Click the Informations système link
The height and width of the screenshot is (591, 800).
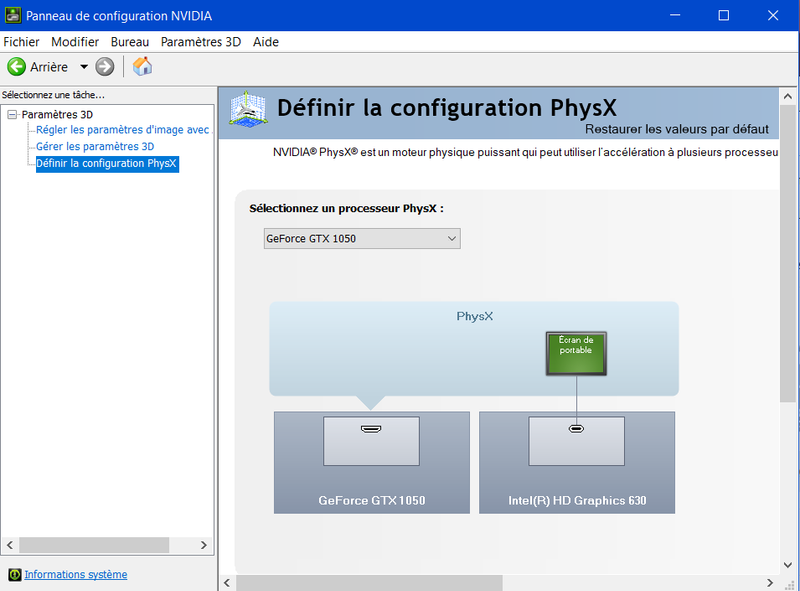[76, 575]
